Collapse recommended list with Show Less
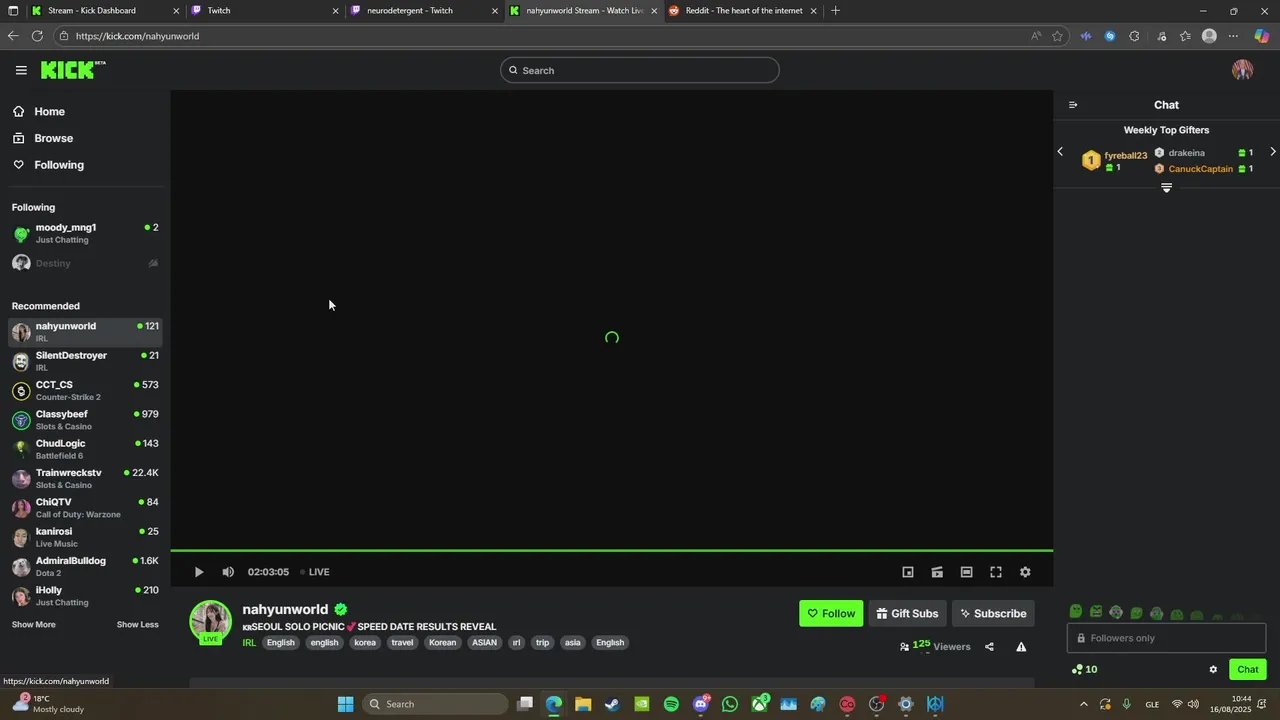 click(137, 625)
